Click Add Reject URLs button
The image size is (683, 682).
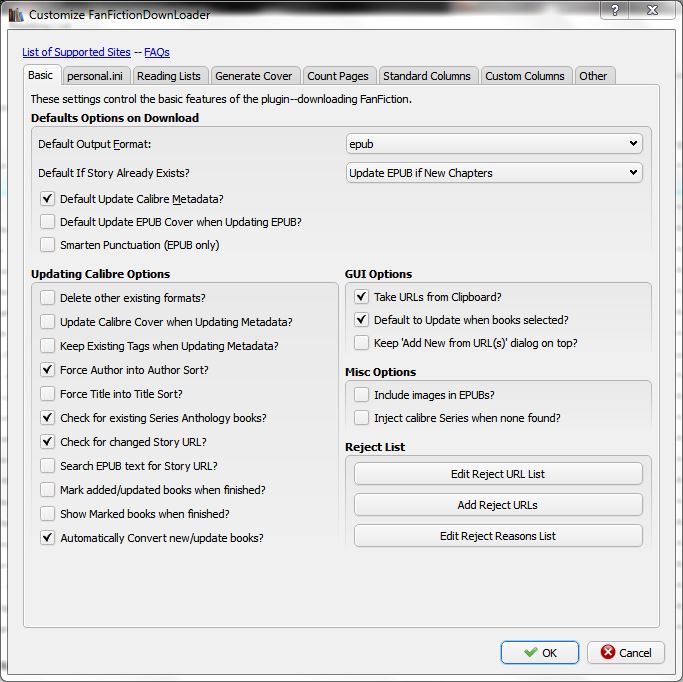498,505
